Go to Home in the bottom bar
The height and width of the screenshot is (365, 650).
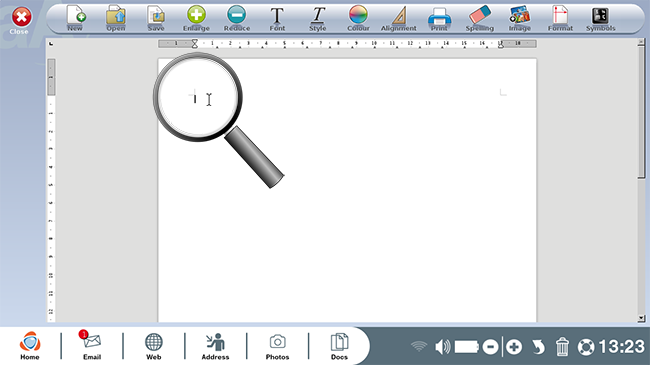pos(30,346)
